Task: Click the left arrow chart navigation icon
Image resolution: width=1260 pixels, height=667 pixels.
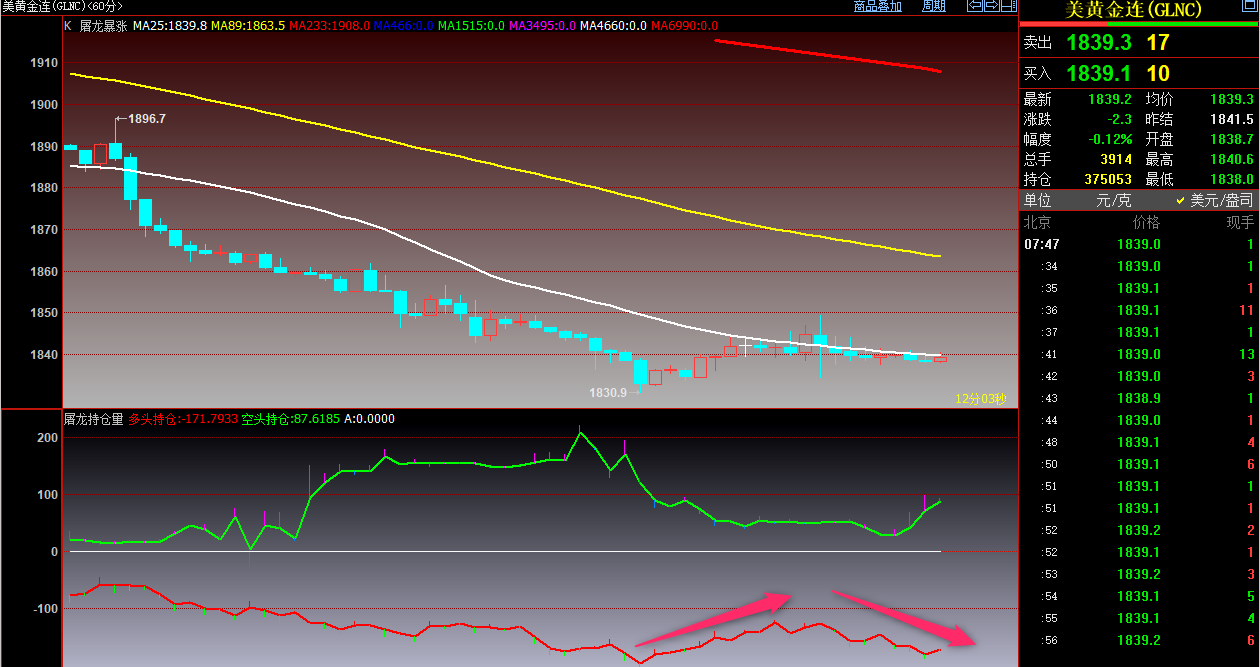Action: point(974,6)
